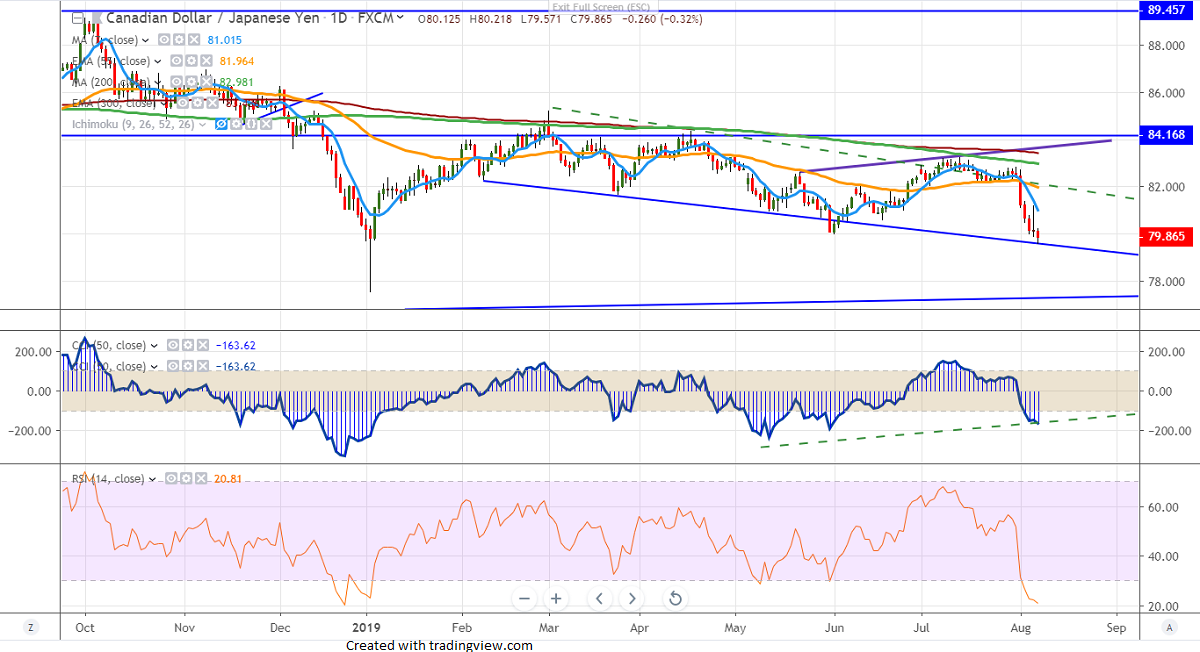The height and width of the screenshot is (652, 1200).
Task: Click the 2019 label on time axis
Action: point(367,629)
